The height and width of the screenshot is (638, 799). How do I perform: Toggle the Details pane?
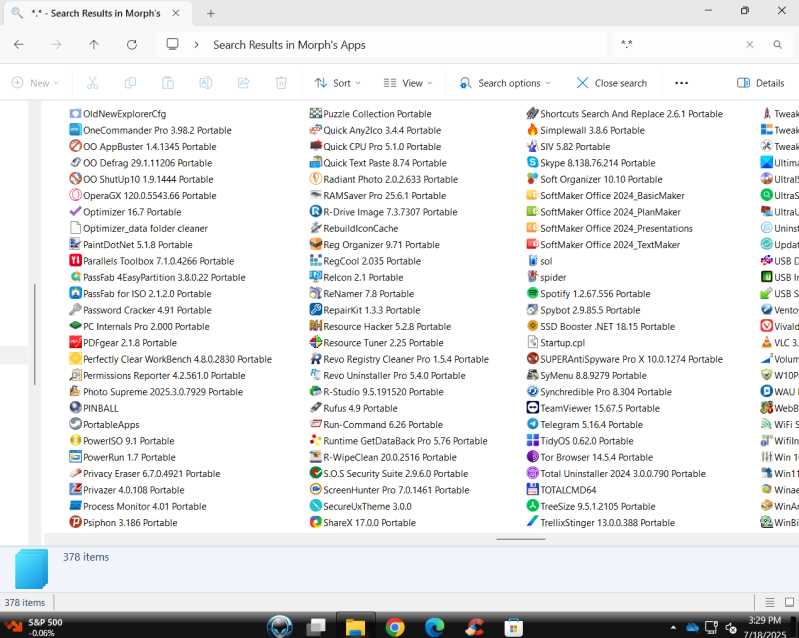click(x=760, y=83)
